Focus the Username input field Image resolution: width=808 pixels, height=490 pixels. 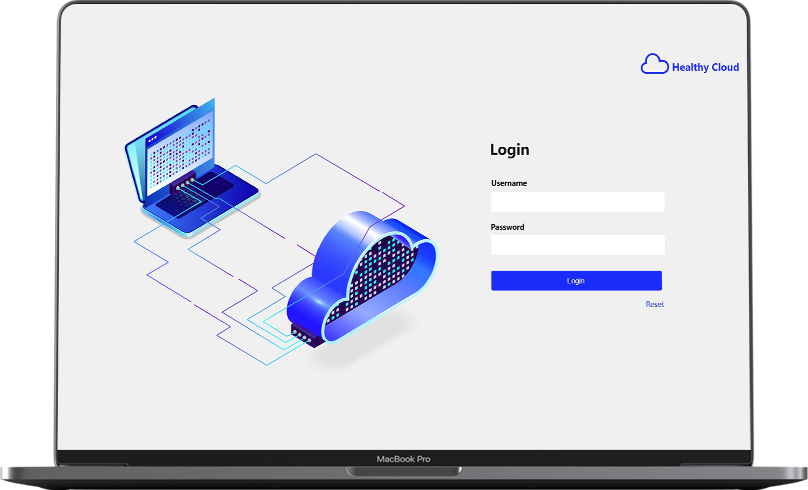coord(577,202)
